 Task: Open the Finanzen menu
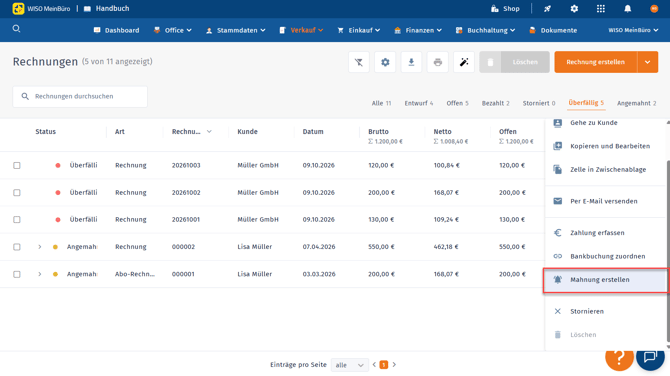tap(418, 30)
